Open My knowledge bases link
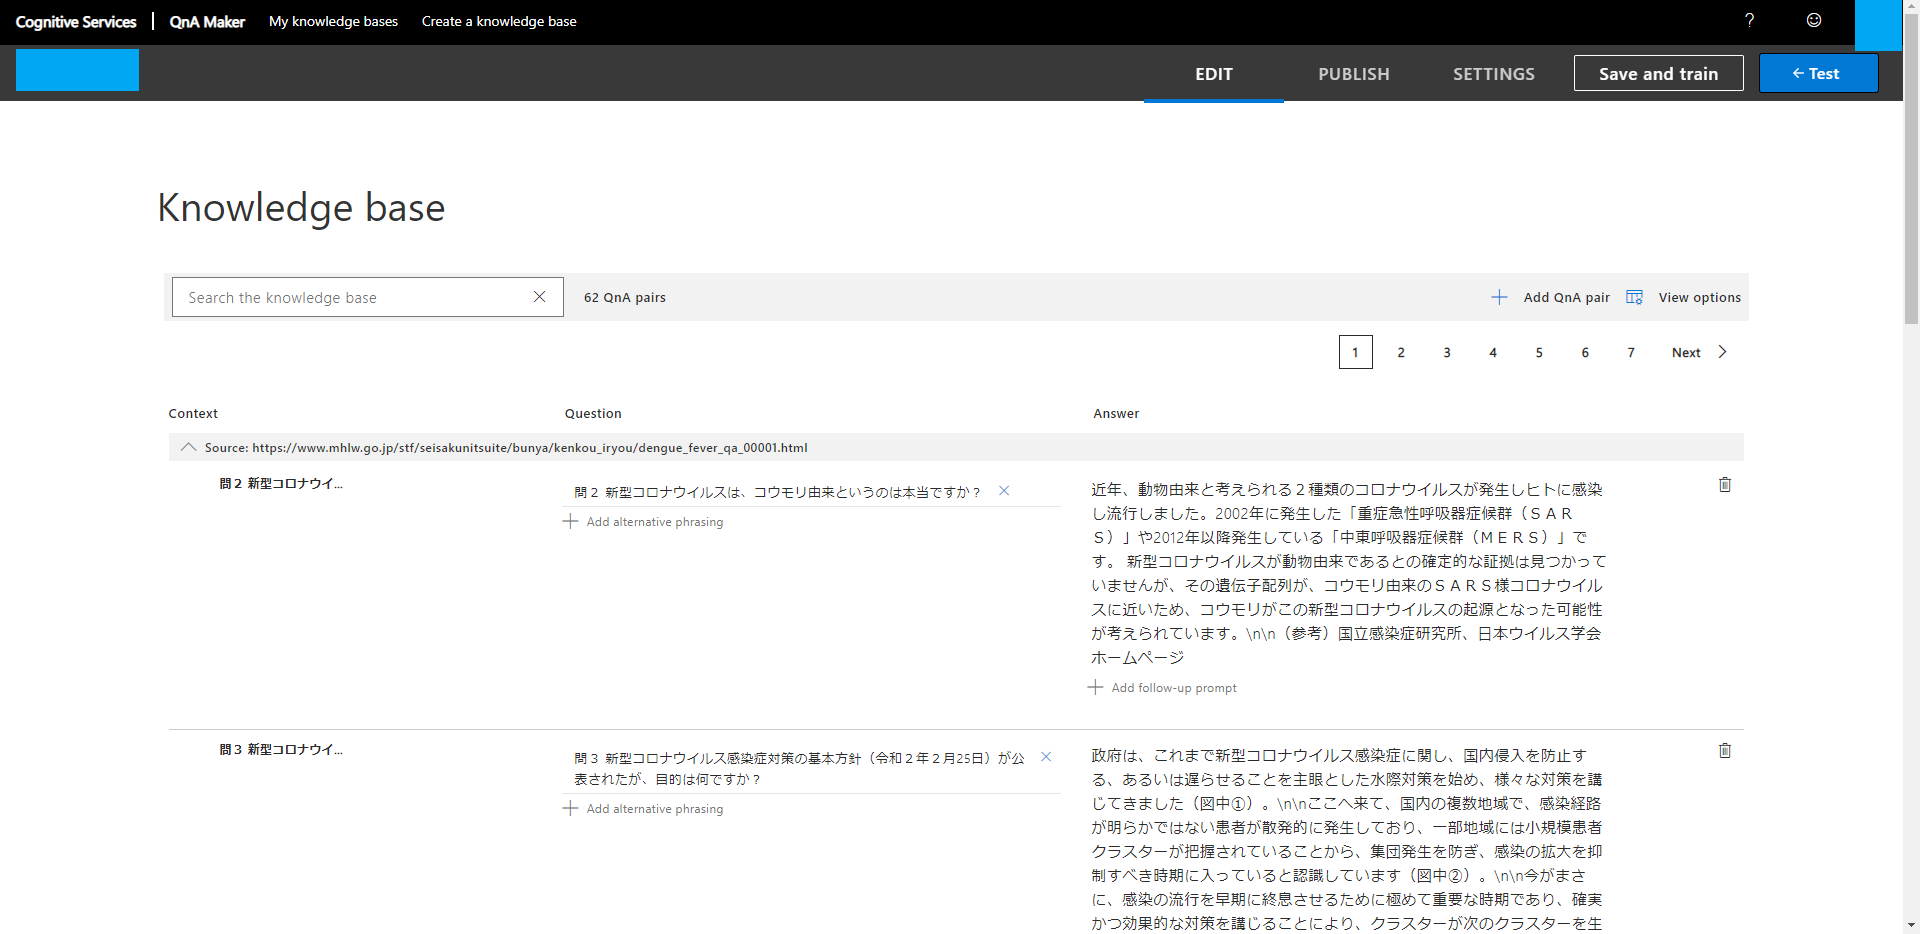This screenshot has width=1920, height=934. [x=333, y=21]
